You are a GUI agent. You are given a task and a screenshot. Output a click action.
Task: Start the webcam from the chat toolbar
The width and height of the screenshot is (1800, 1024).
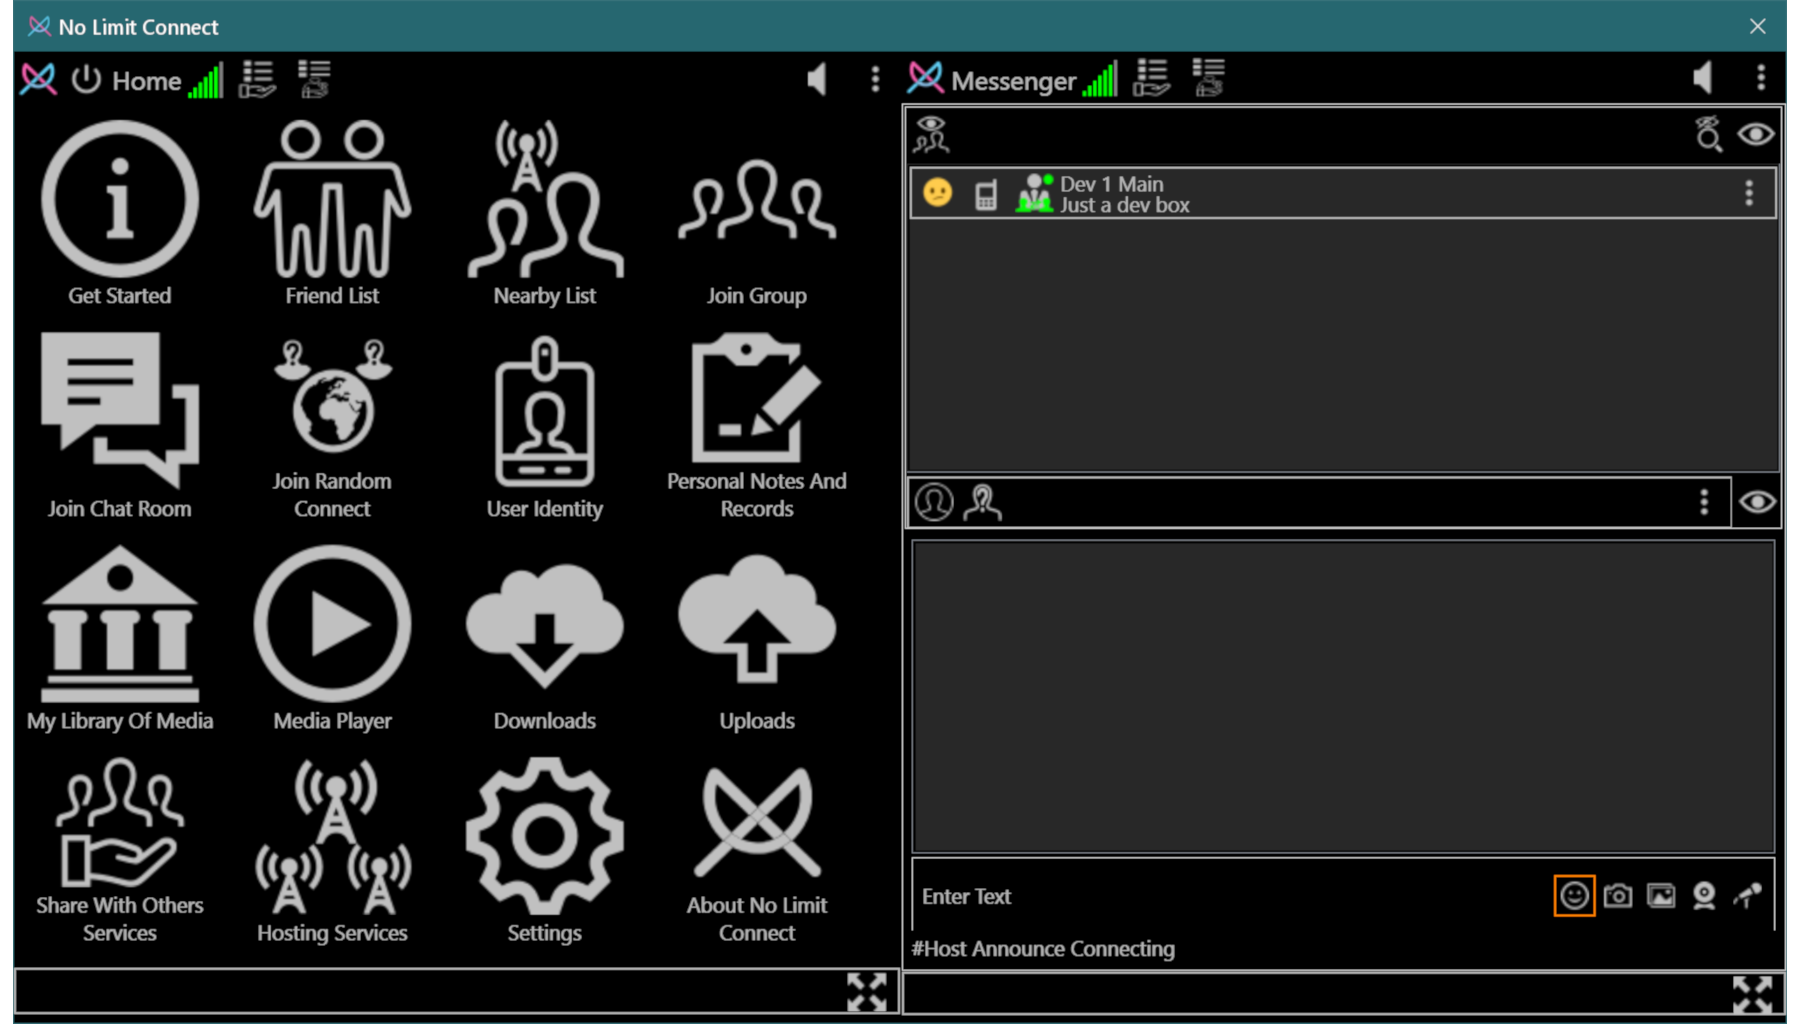point(1702,895)
